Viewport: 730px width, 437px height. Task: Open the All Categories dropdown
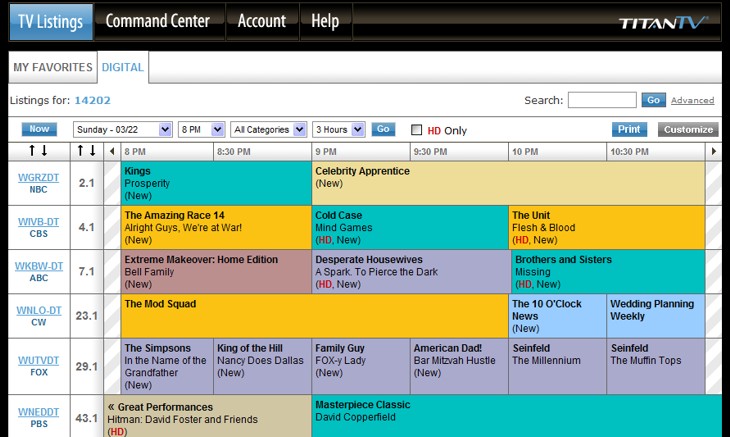(x=268, y=130)
